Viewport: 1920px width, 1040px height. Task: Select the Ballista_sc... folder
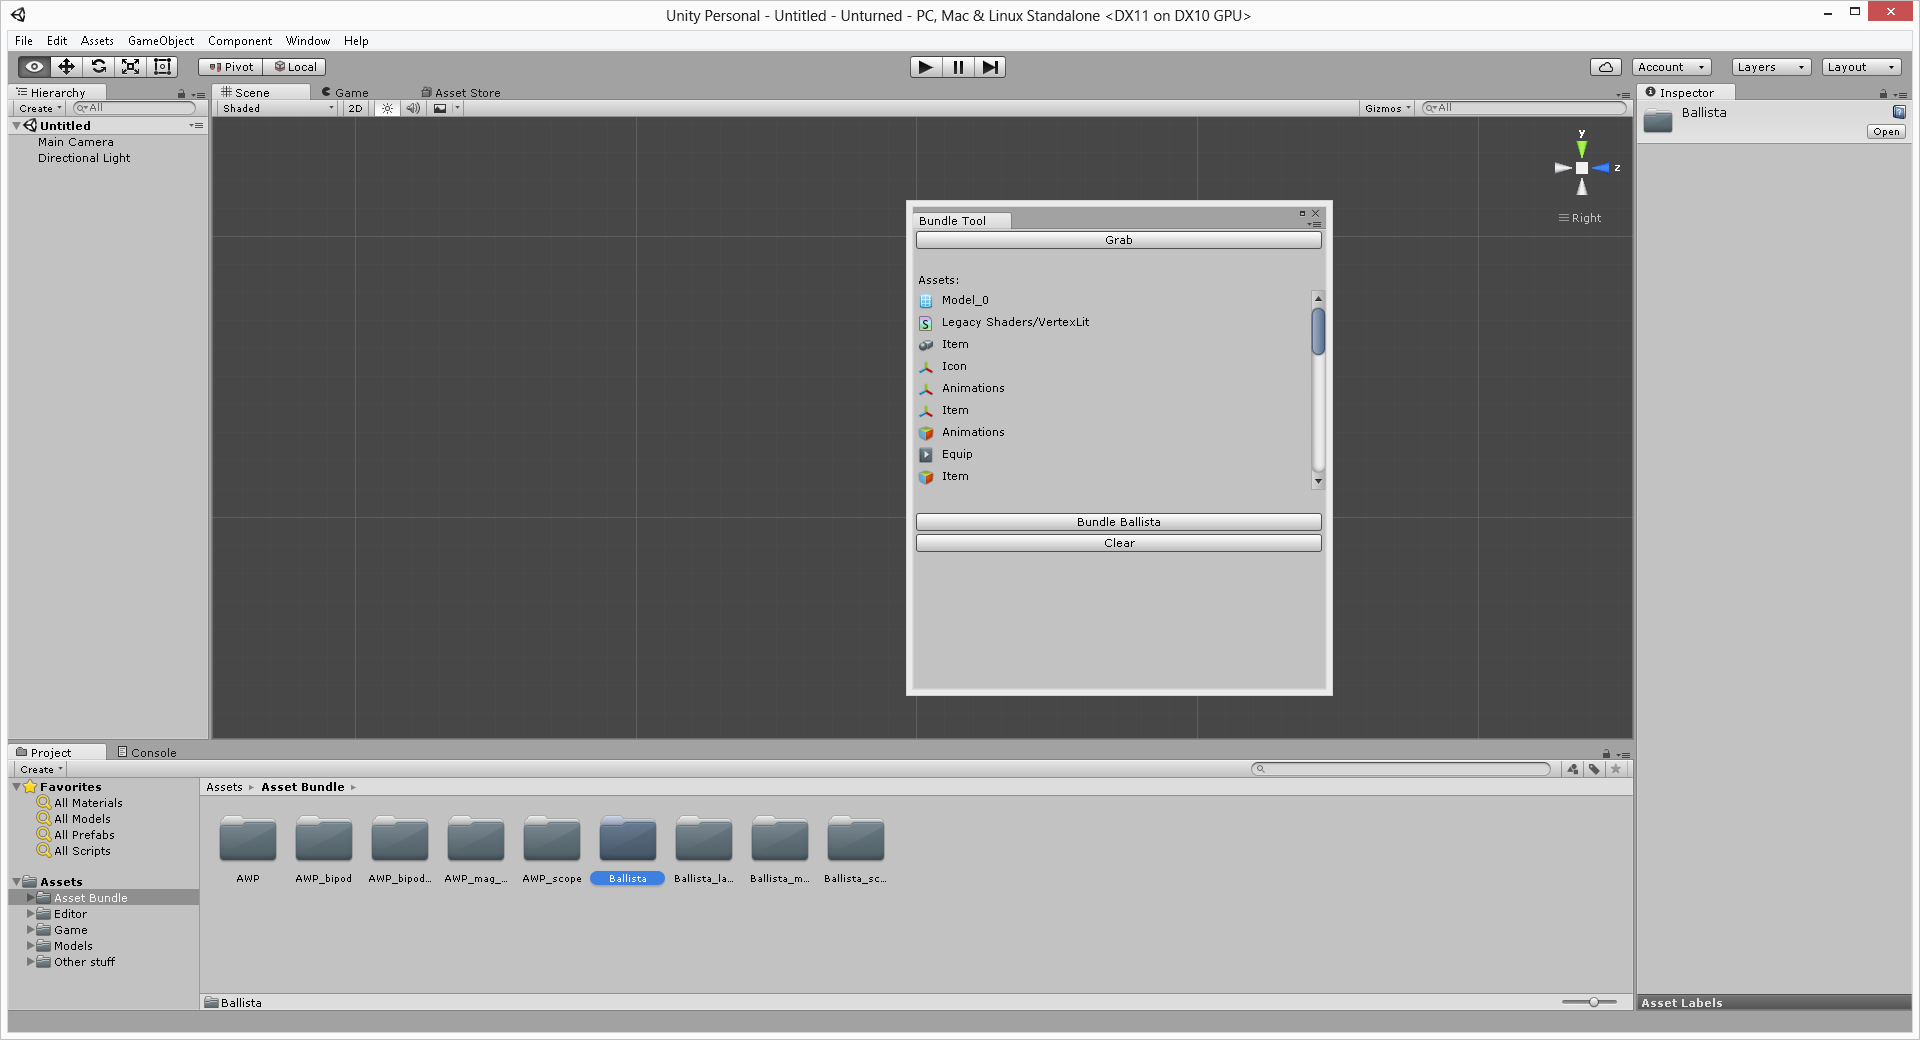coord(856,849)
